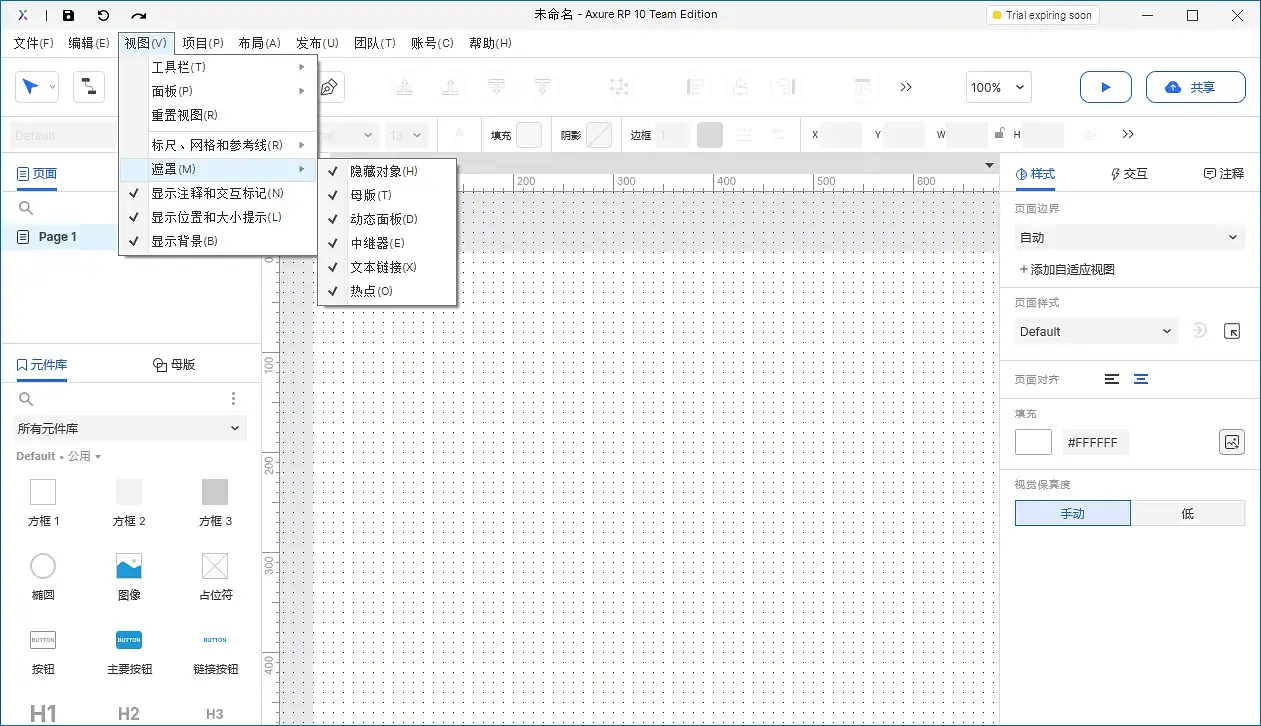Select the 椭圆 widget from the widget library
1261x726 pixels.
click(42, 566)
